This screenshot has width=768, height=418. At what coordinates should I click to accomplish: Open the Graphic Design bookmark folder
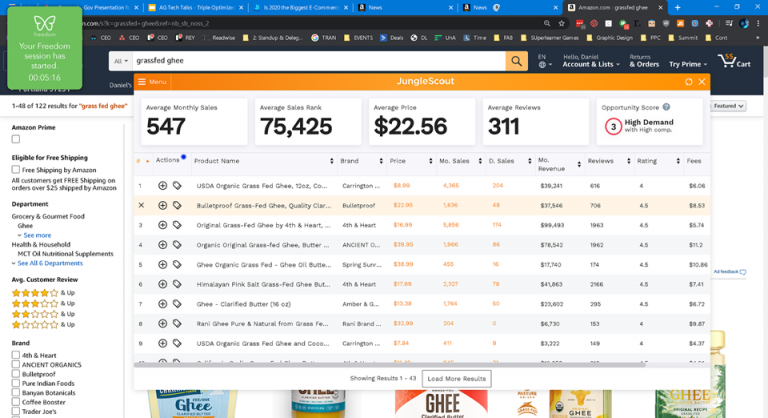(610, 38)
